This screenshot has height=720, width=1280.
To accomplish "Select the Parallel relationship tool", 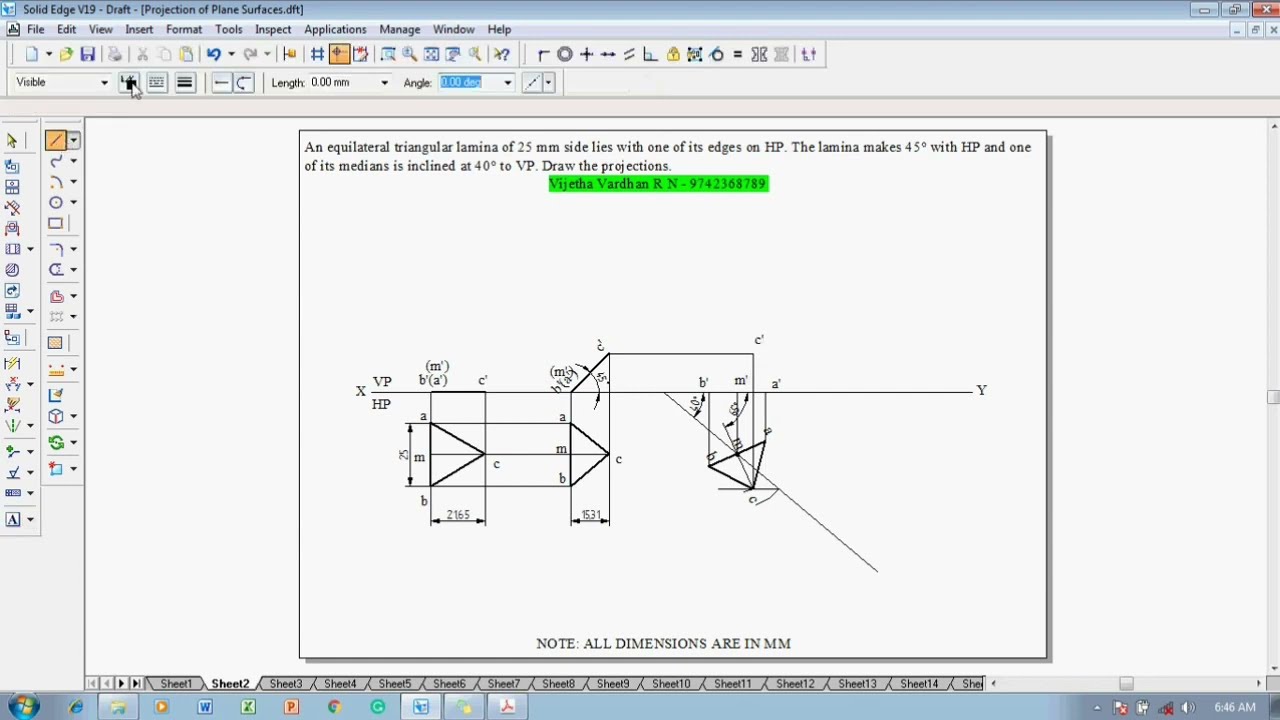I will pos(629,54).
